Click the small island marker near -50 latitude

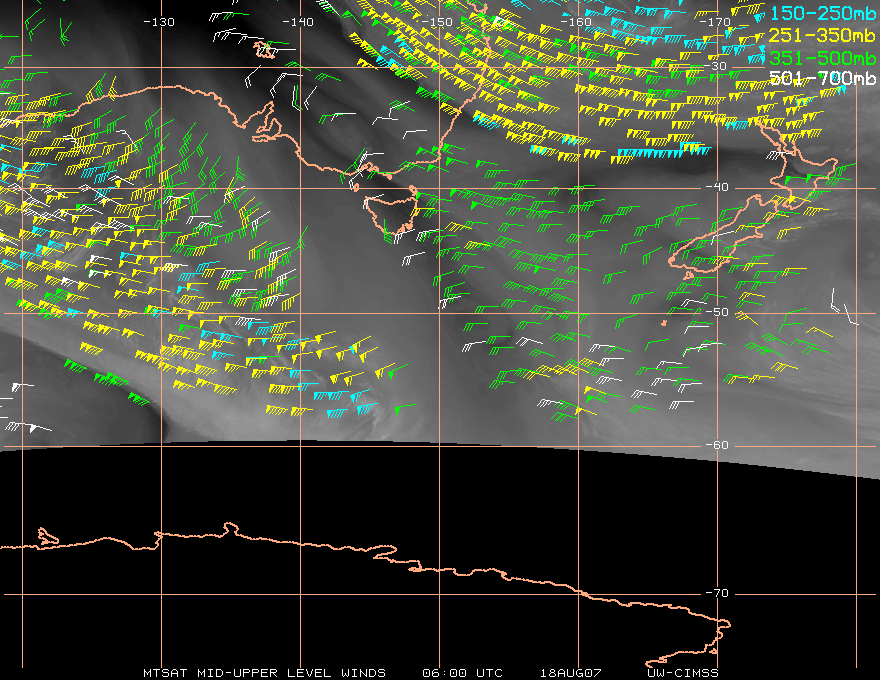click(664, 323)
